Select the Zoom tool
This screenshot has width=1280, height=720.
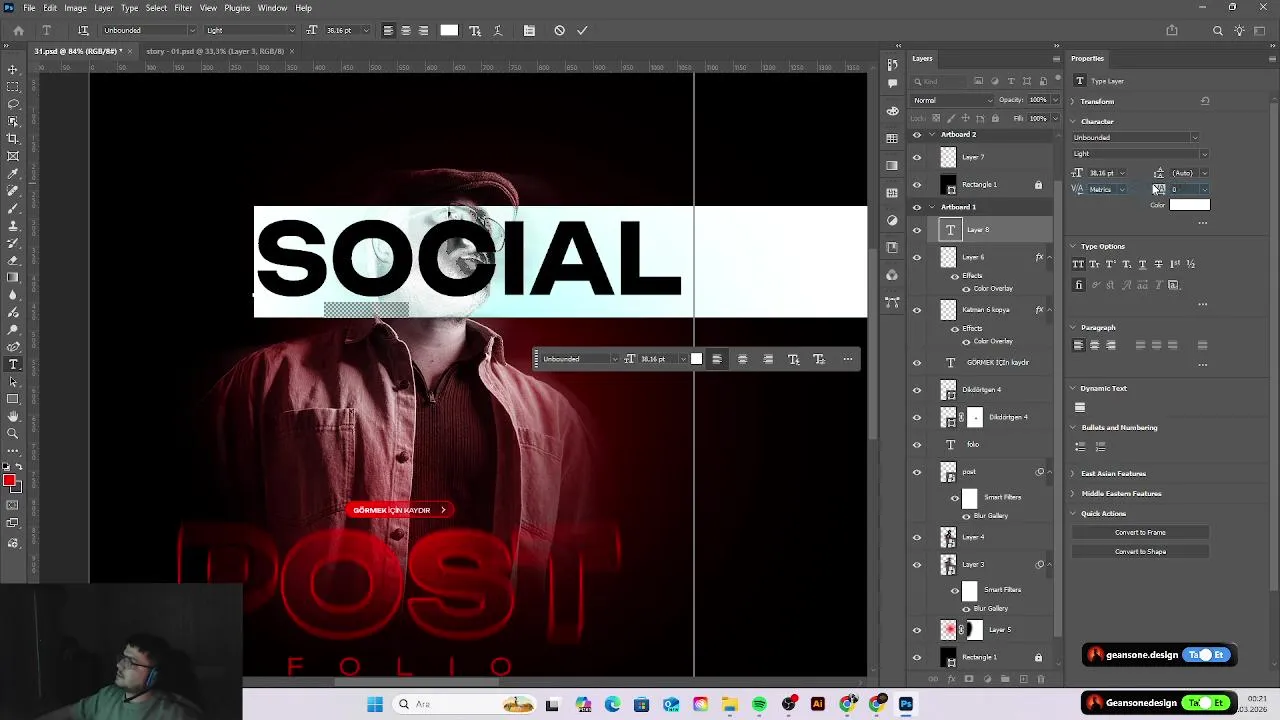(13, 433)
